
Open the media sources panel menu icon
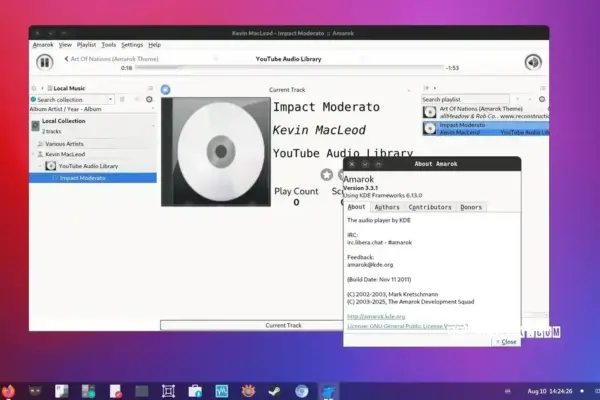tap(150, 88)
